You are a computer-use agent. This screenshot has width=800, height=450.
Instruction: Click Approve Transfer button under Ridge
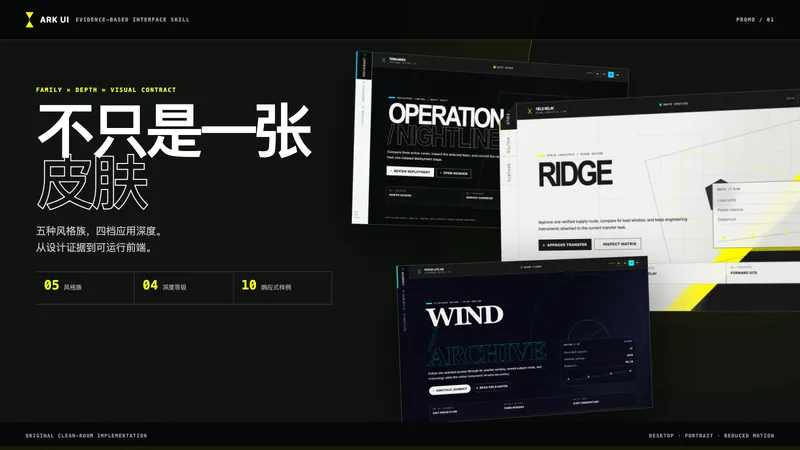[x=565, y=245]
